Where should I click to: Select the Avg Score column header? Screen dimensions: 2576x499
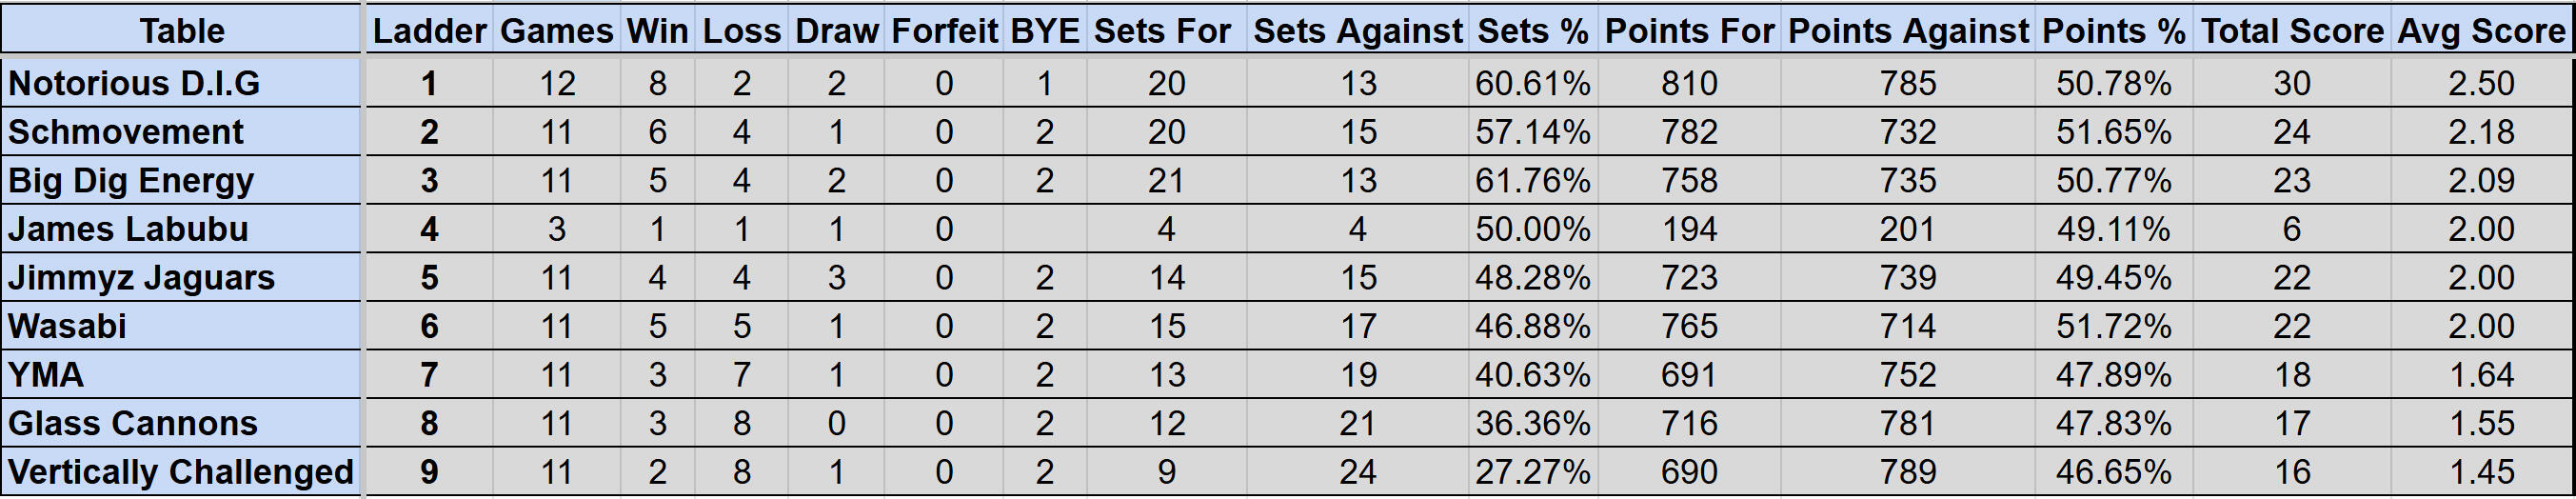point(2481,31)
